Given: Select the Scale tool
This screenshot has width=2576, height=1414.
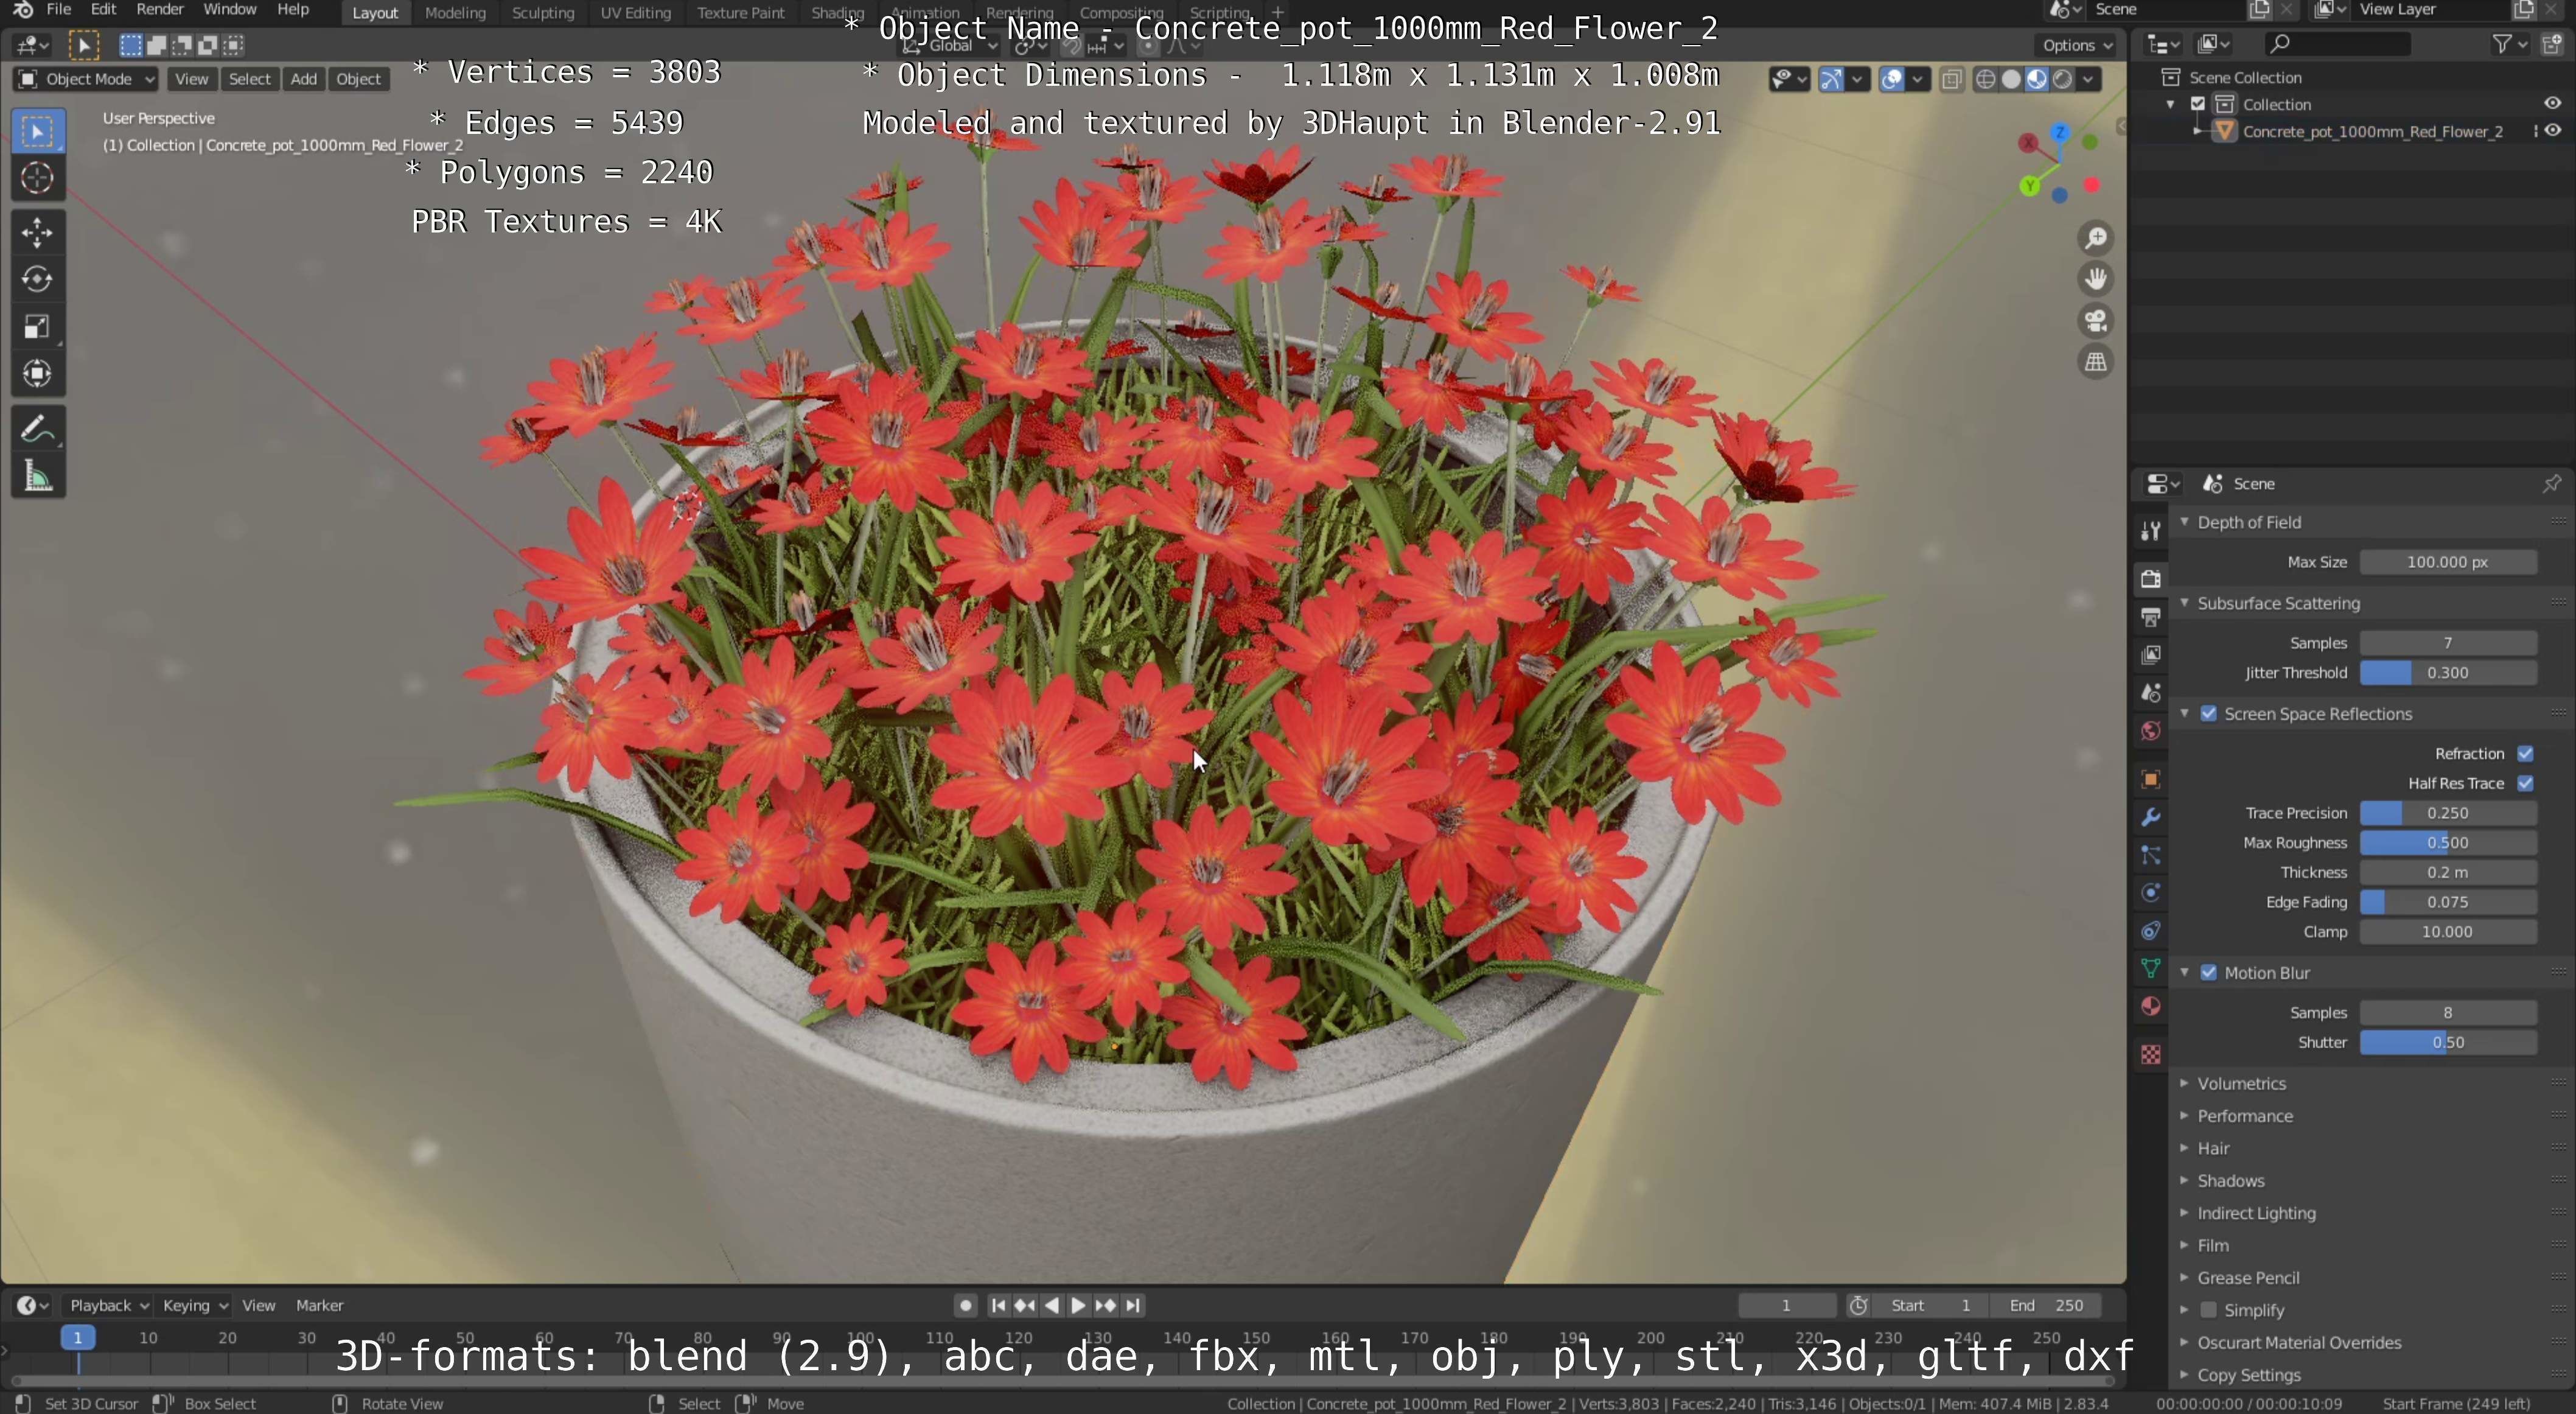Looking at the screenshot, I should click(x=38, y=327).
